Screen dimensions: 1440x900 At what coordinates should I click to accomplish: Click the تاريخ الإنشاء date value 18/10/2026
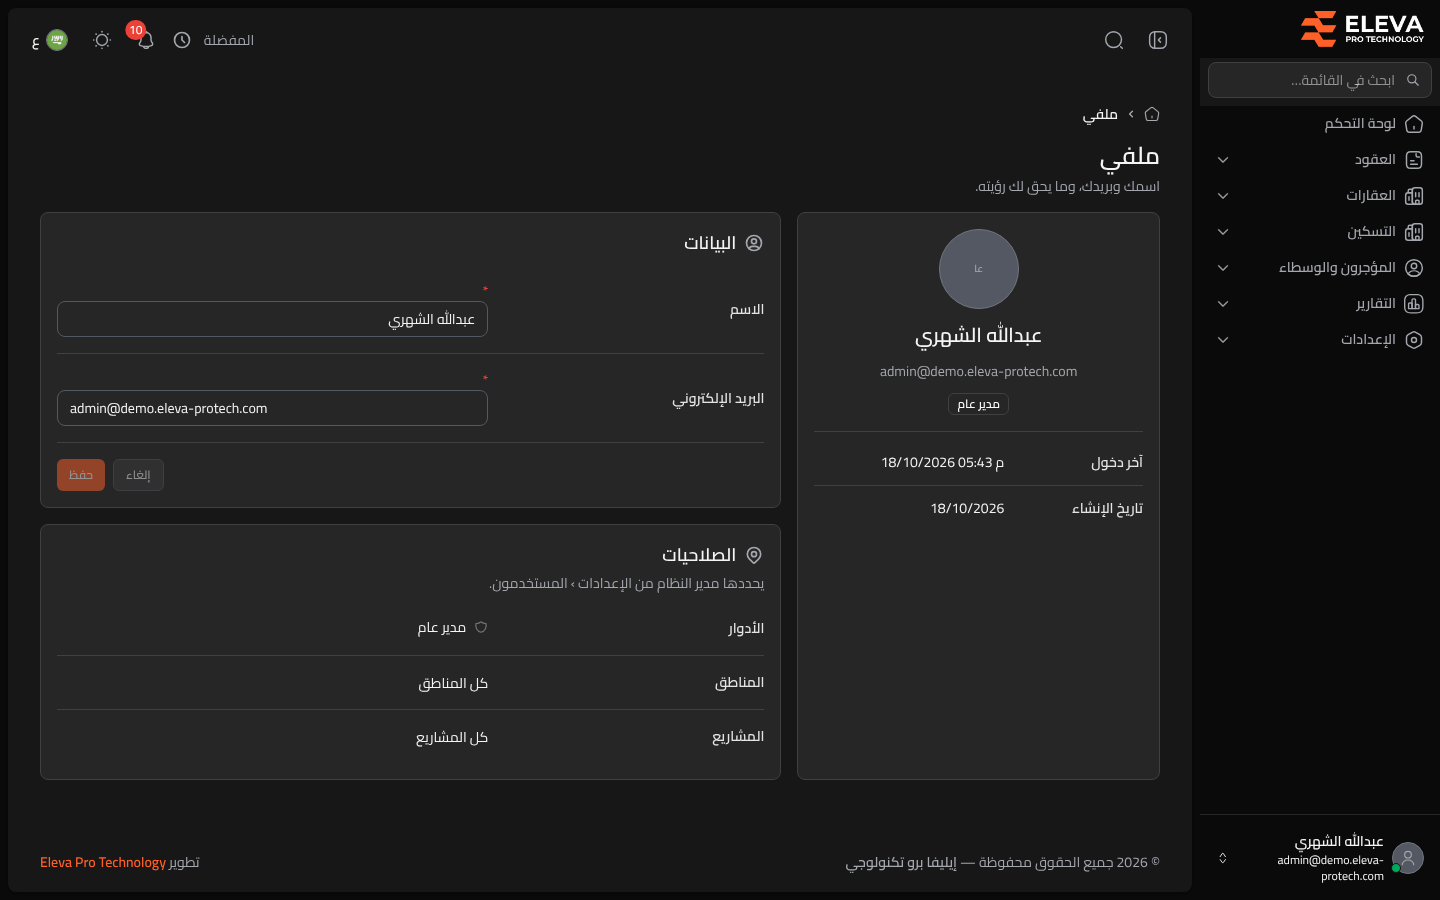(968, 508)
